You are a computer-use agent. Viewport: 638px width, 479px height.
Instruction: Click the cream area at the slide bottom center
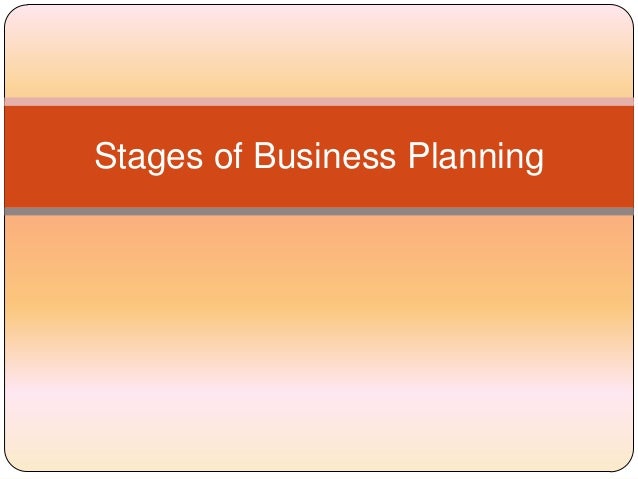tap(319, 454)
